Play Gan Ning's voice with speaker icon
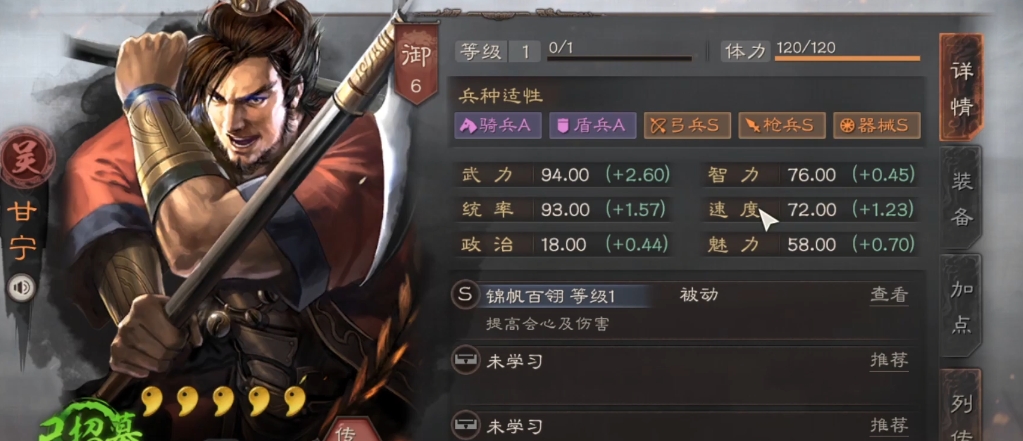Screen dimensions: 1023x441 point(22,288)
